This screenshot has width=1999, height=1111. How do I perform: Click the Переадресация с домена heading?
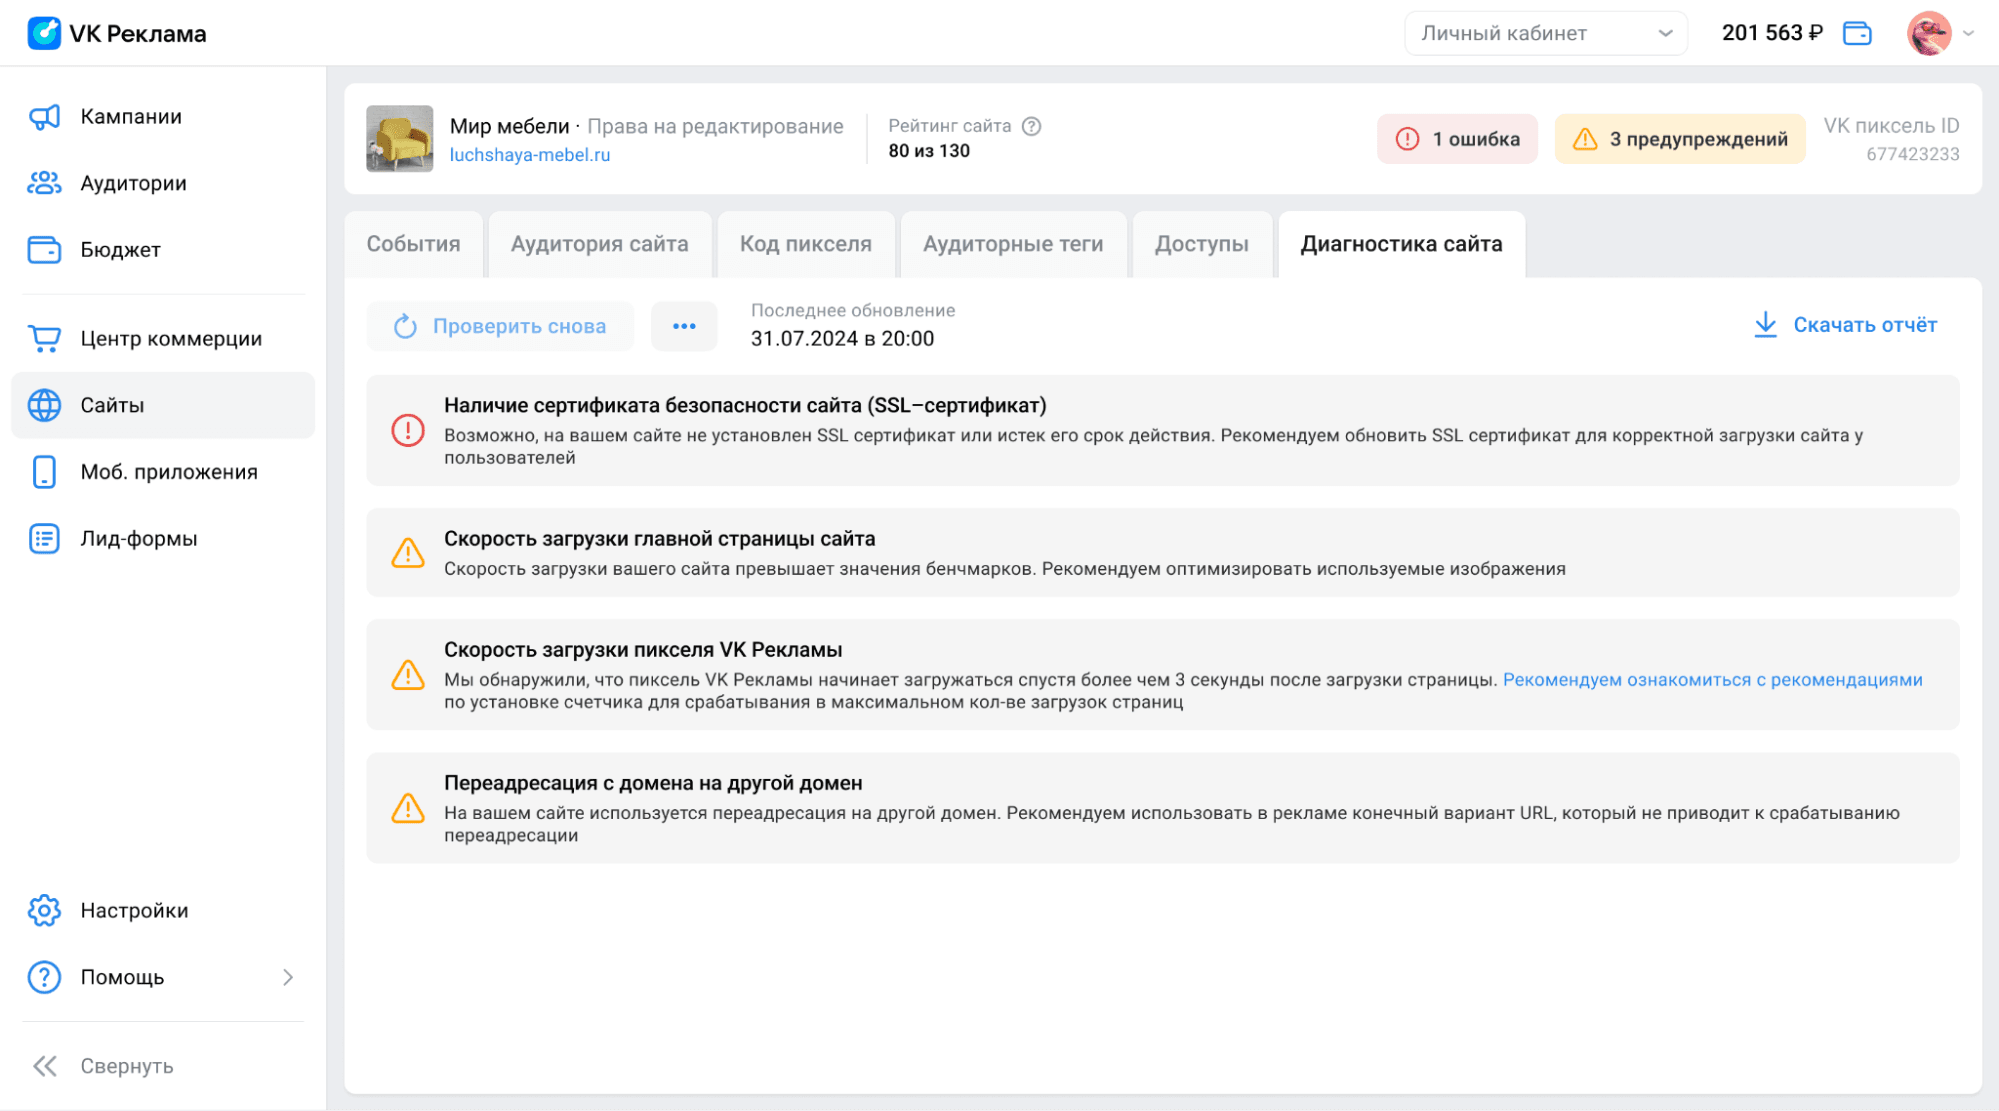653,783
